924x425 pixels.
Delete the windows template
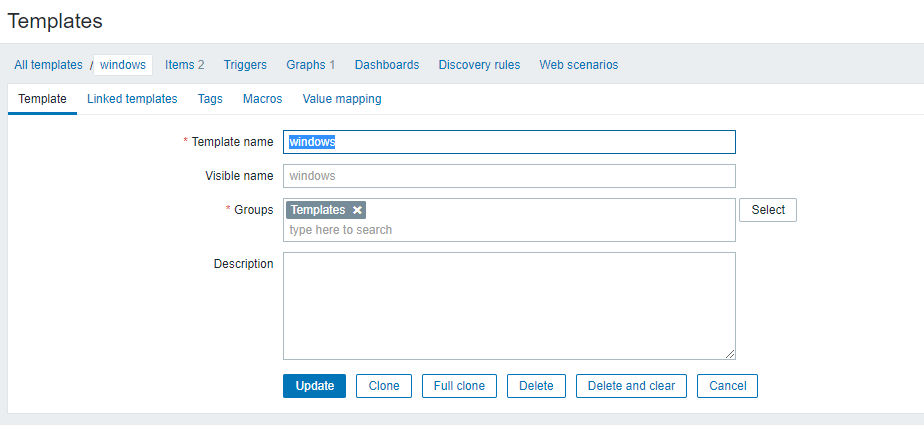(536, 386)
